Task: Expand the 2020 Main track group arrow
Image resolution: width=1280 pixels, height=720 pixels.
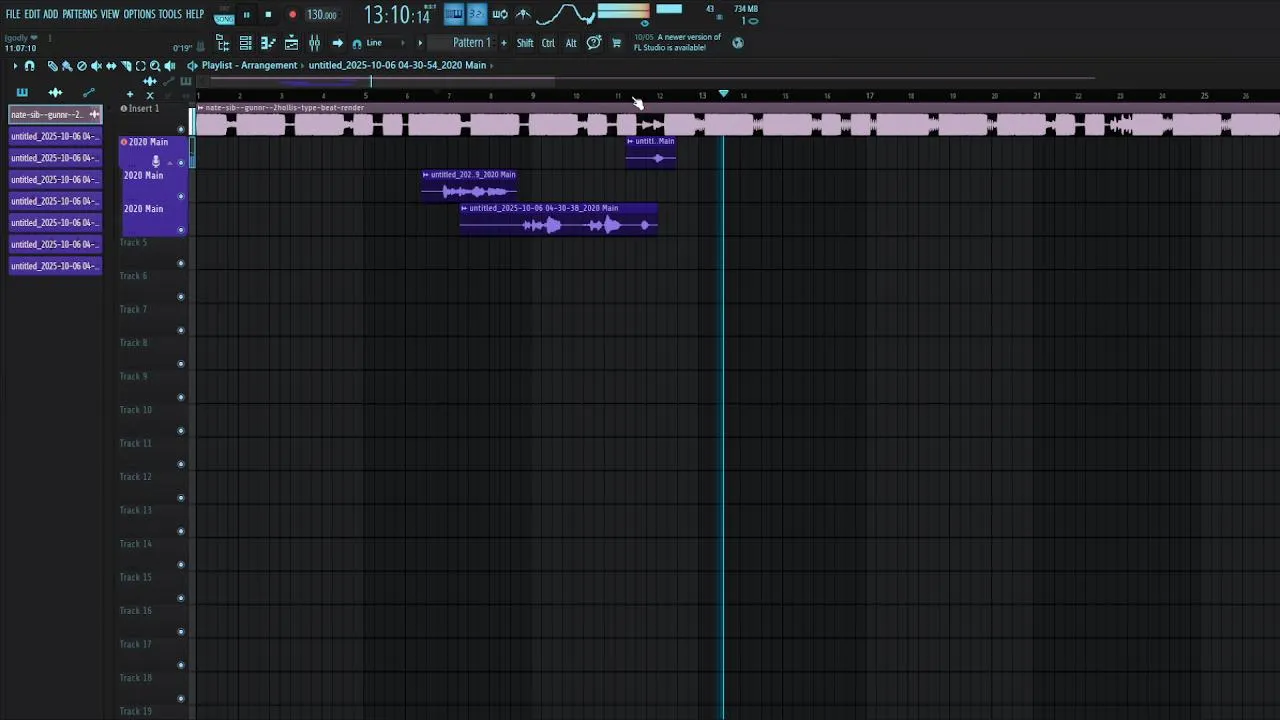Action: coord(169,162)
